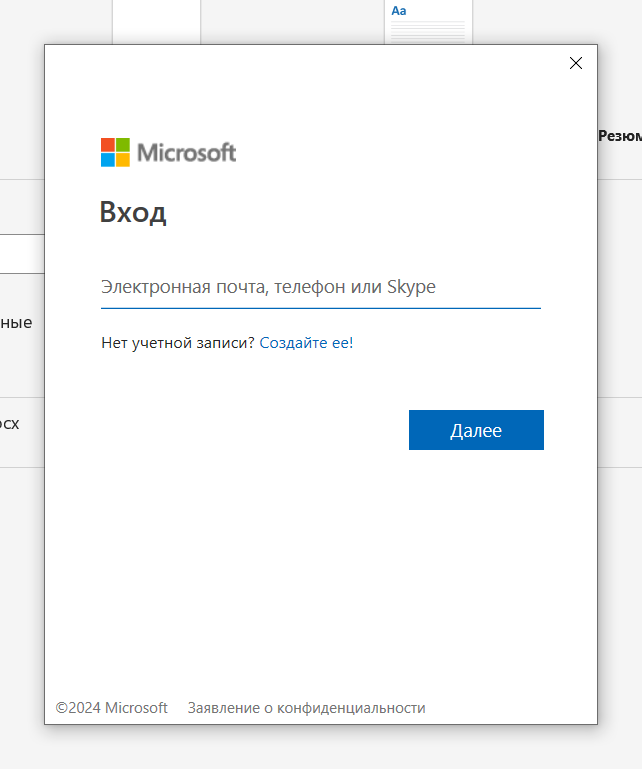Open 'Заявление о конфиденциальности' link
The image size is (642, 769).
307,708
